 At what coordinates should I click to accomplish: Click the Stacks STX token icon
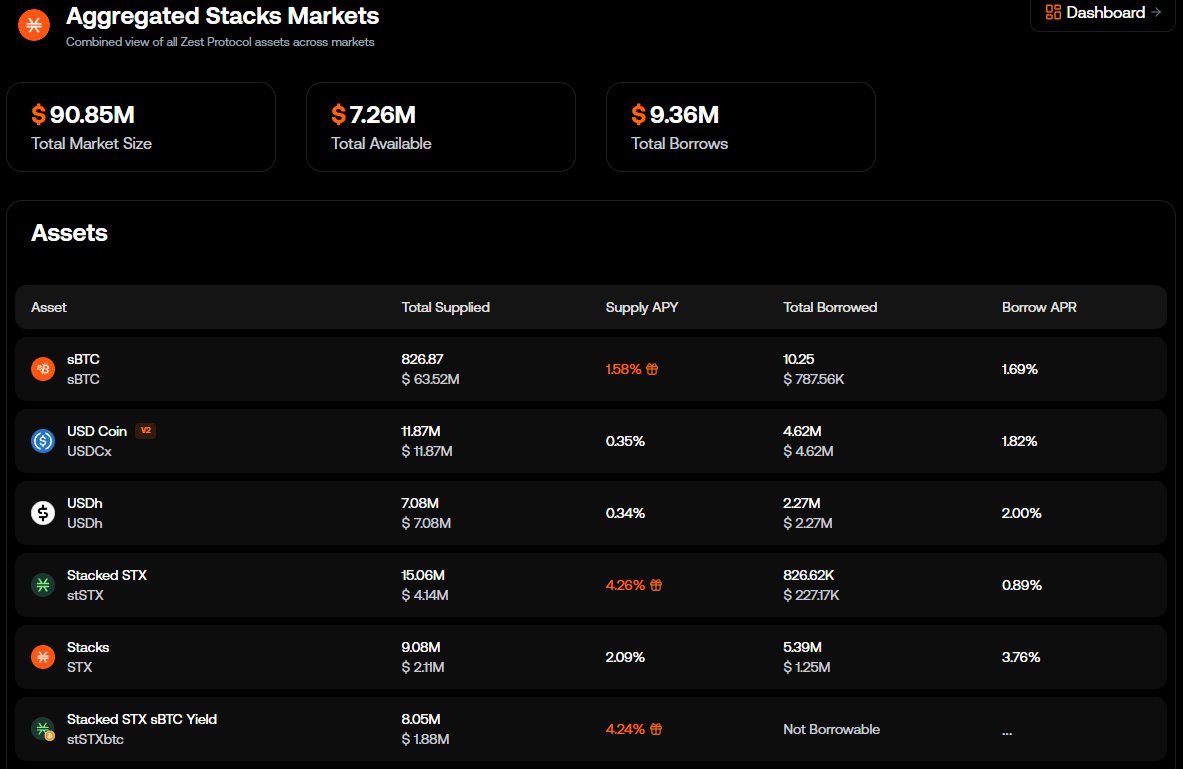(x=43, y=657)
